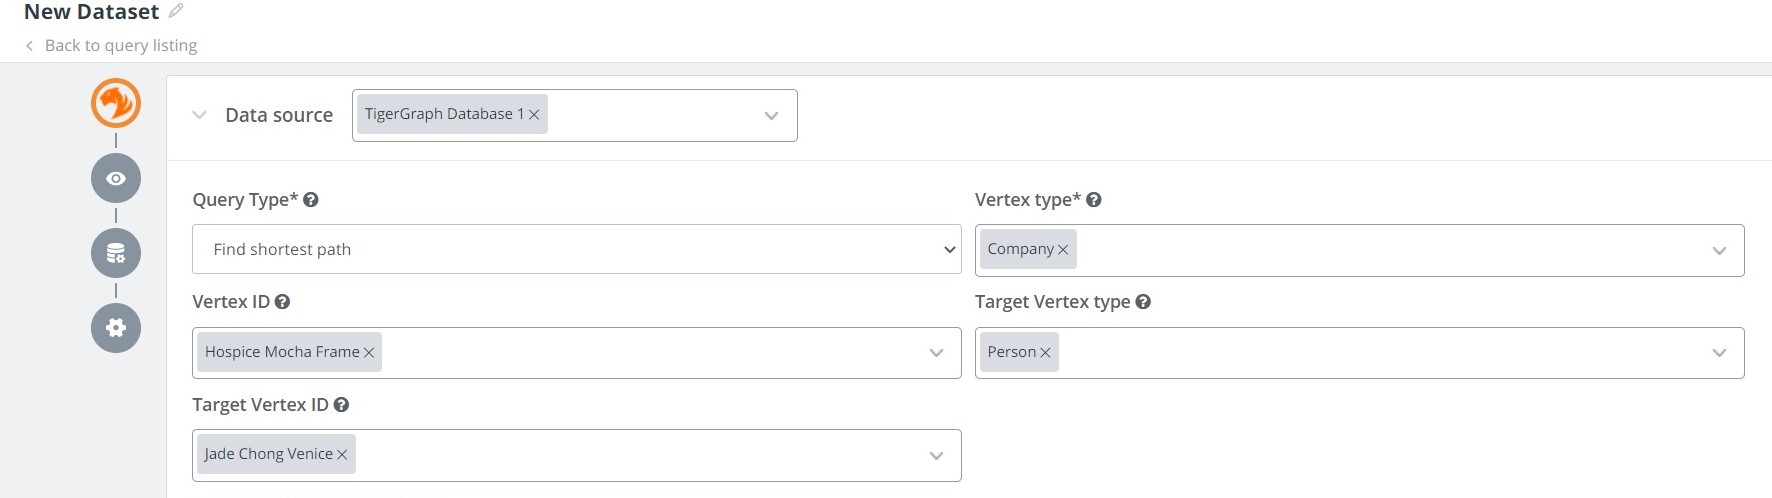Click the pencil icon to rename dataset

(x=176, y=11)
